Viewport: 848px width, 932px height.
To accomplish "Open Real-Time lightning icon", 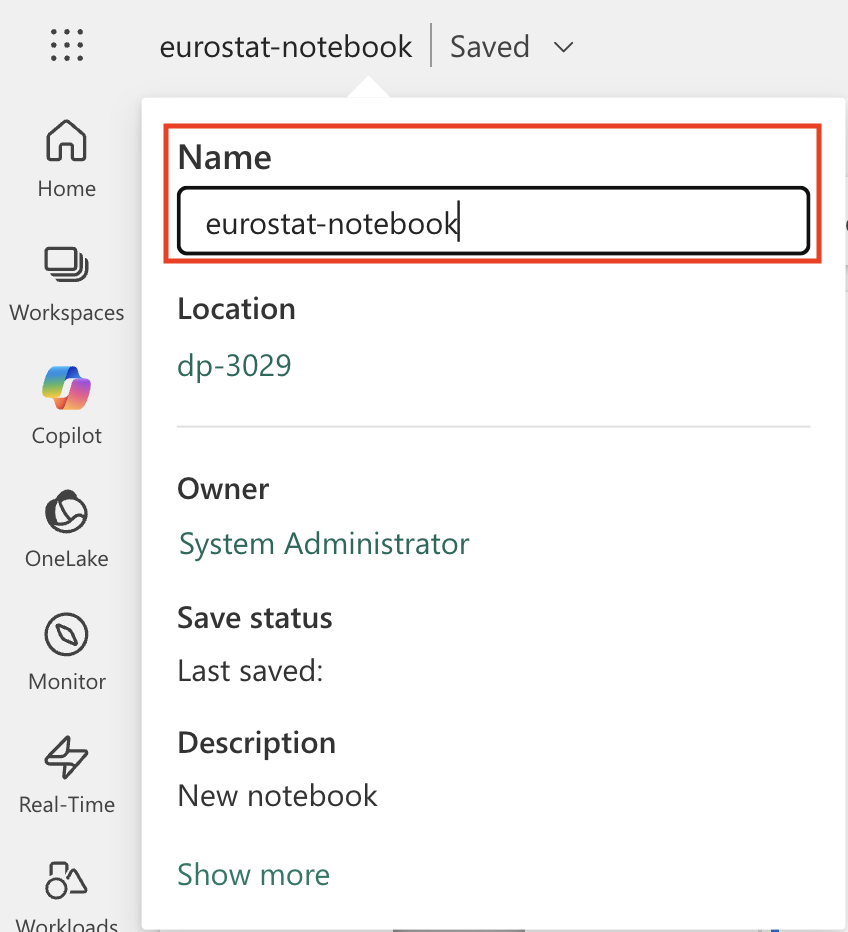I will click(67, 757).
